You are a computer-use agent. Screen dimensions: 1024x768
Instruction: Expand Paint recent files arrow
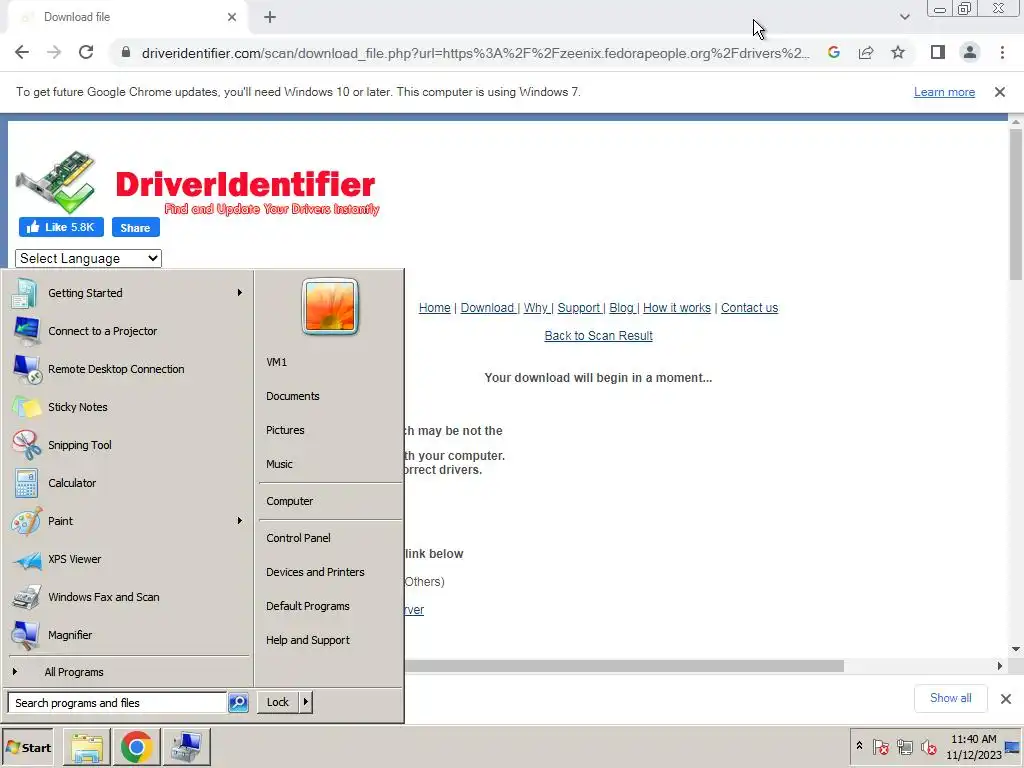click(x=240, y=521)
